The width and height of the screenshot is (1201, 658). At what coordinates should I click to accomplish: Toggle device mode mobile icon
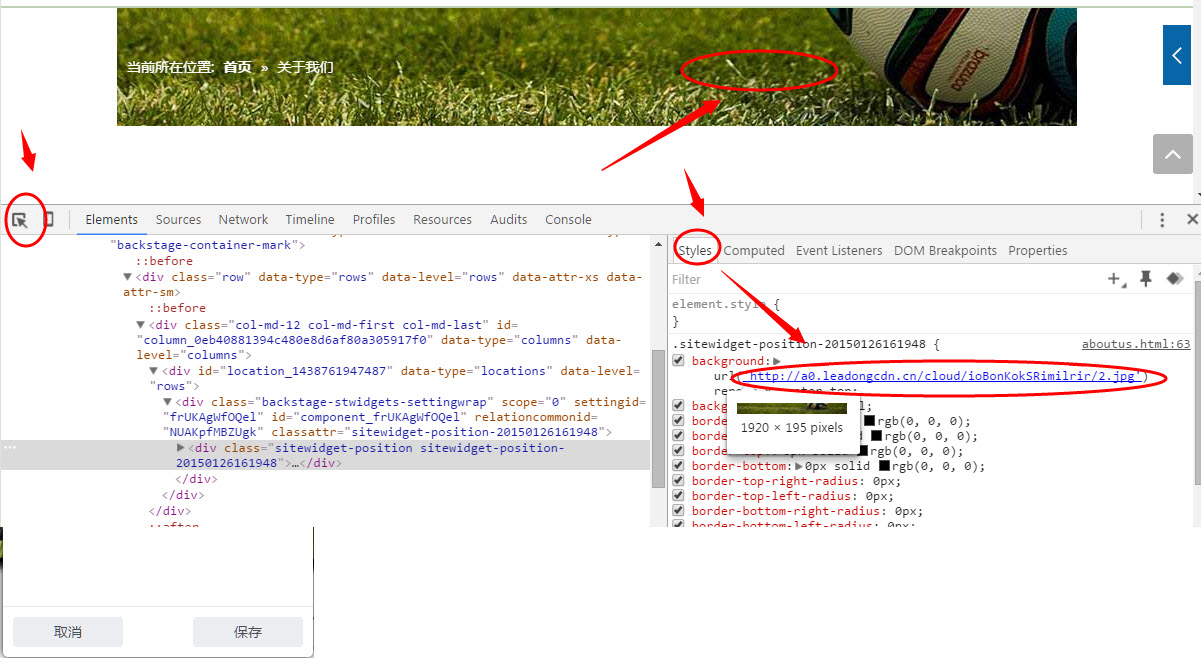pyautogui.click(x=47, y=220)
